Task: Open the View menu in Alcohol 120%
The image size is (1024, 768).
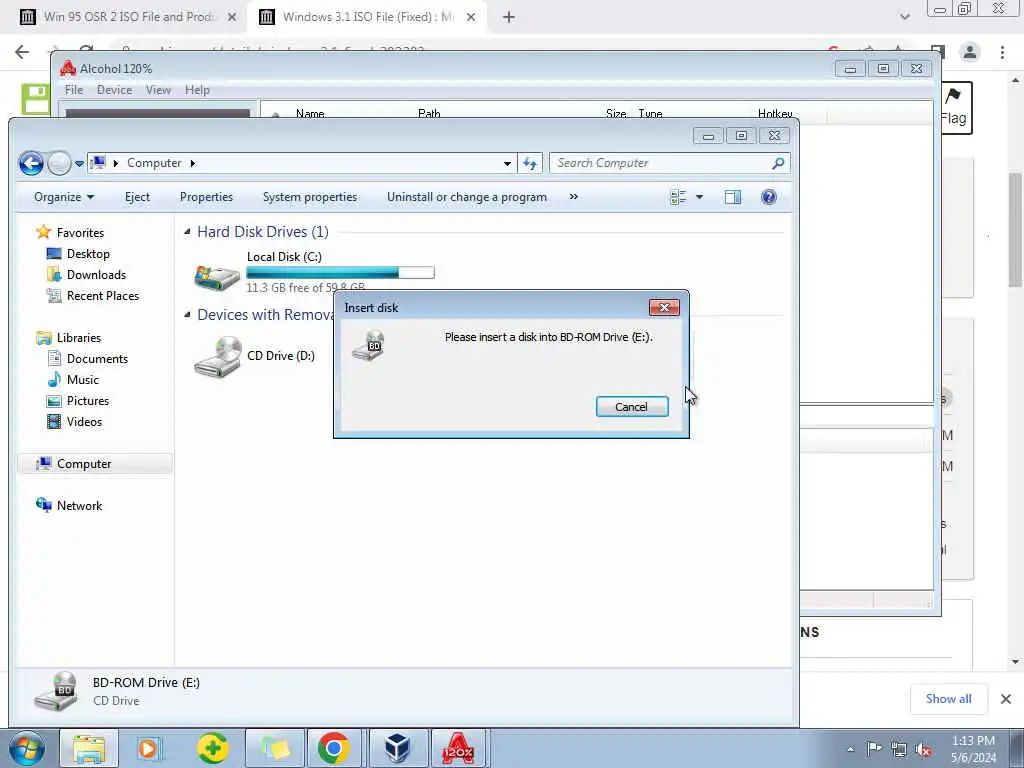Action: (158, 89)
